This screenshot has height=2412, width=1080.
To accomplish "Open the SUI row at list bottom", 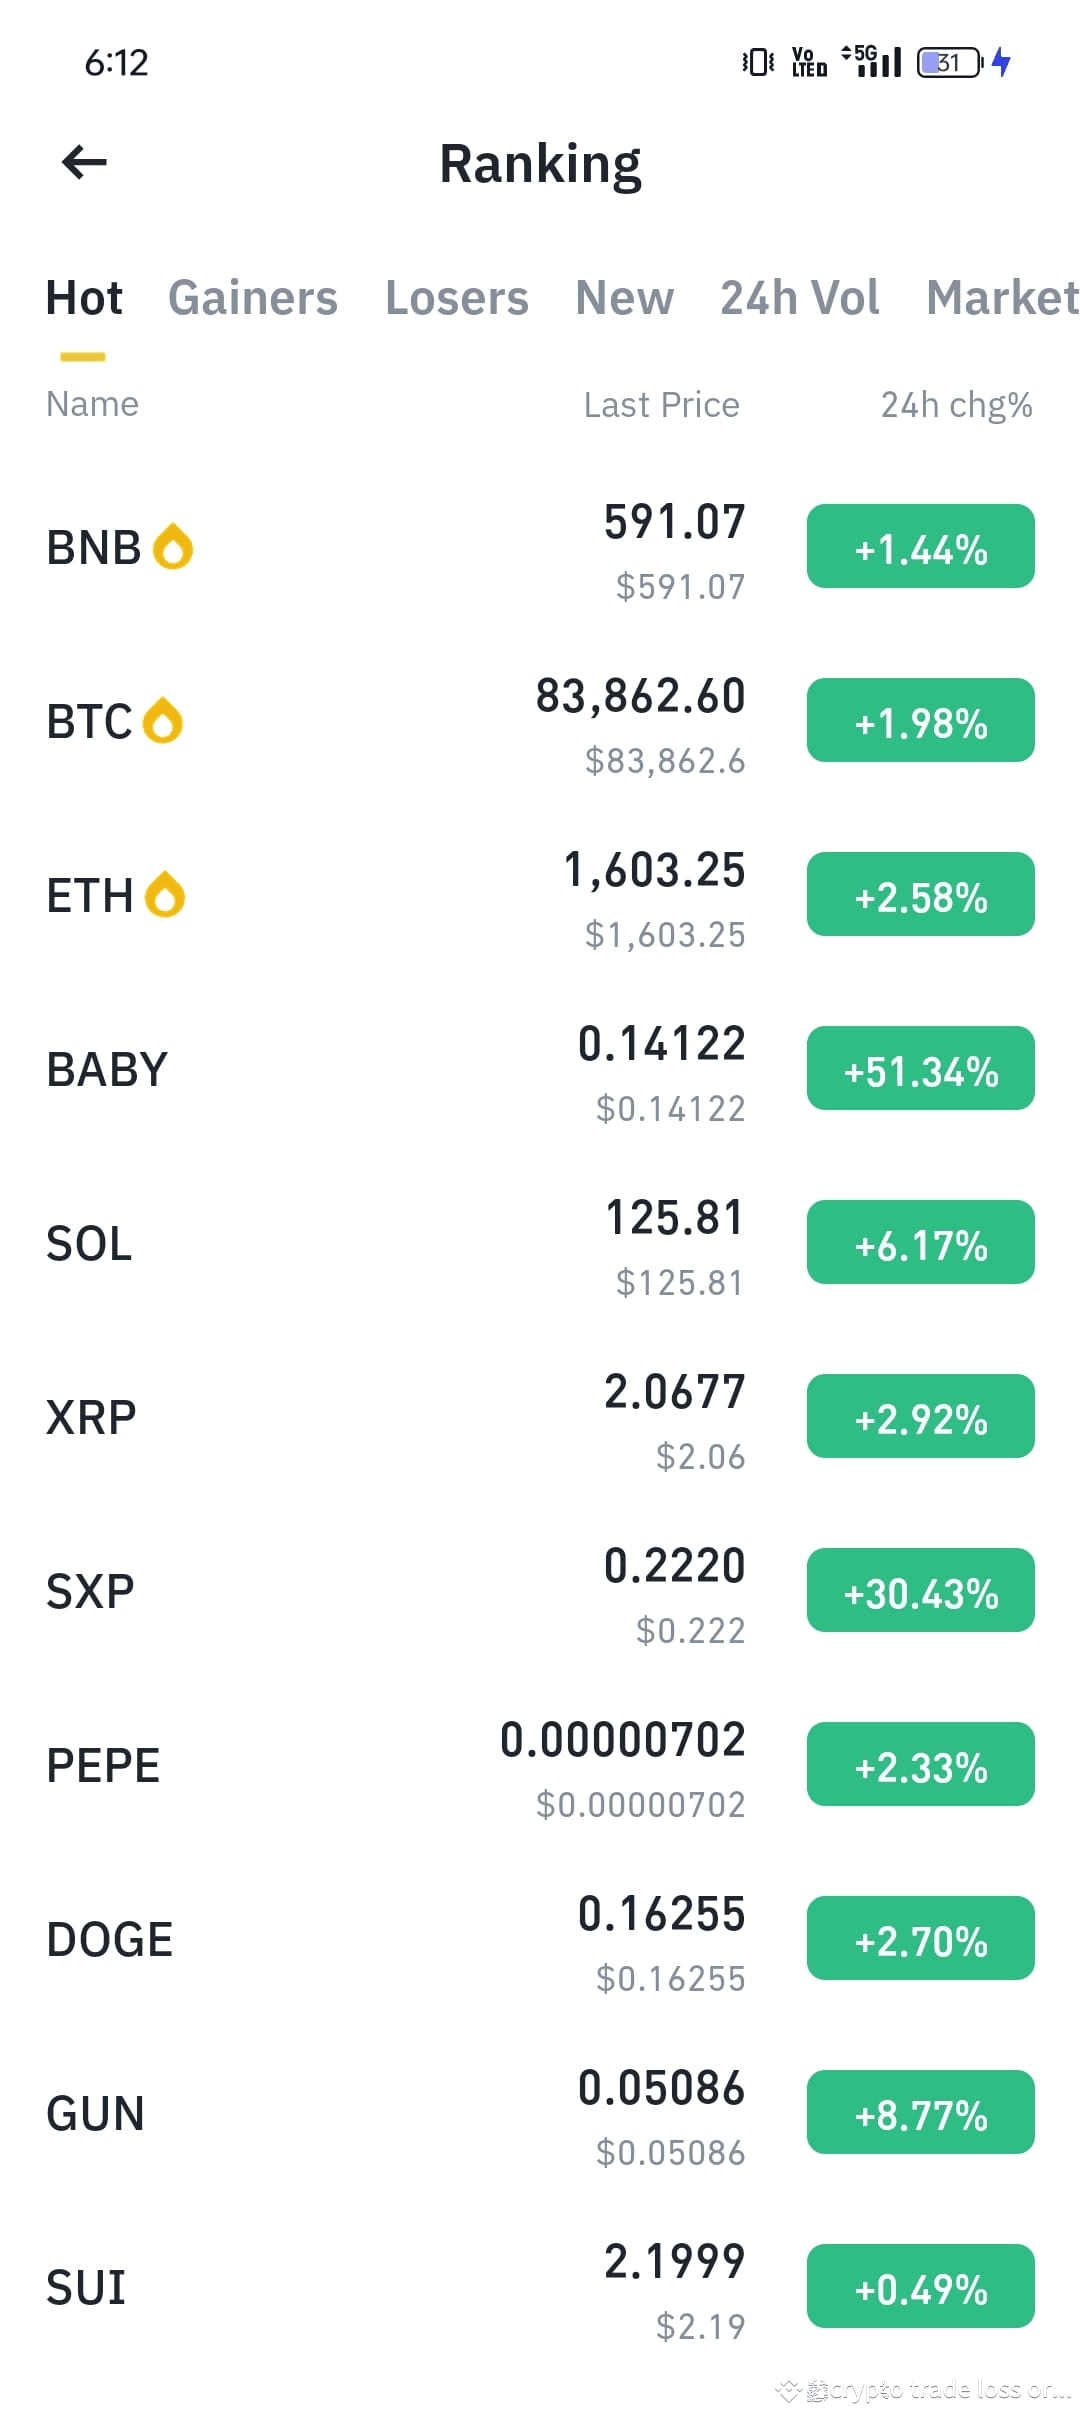I will pos(540,2287).
